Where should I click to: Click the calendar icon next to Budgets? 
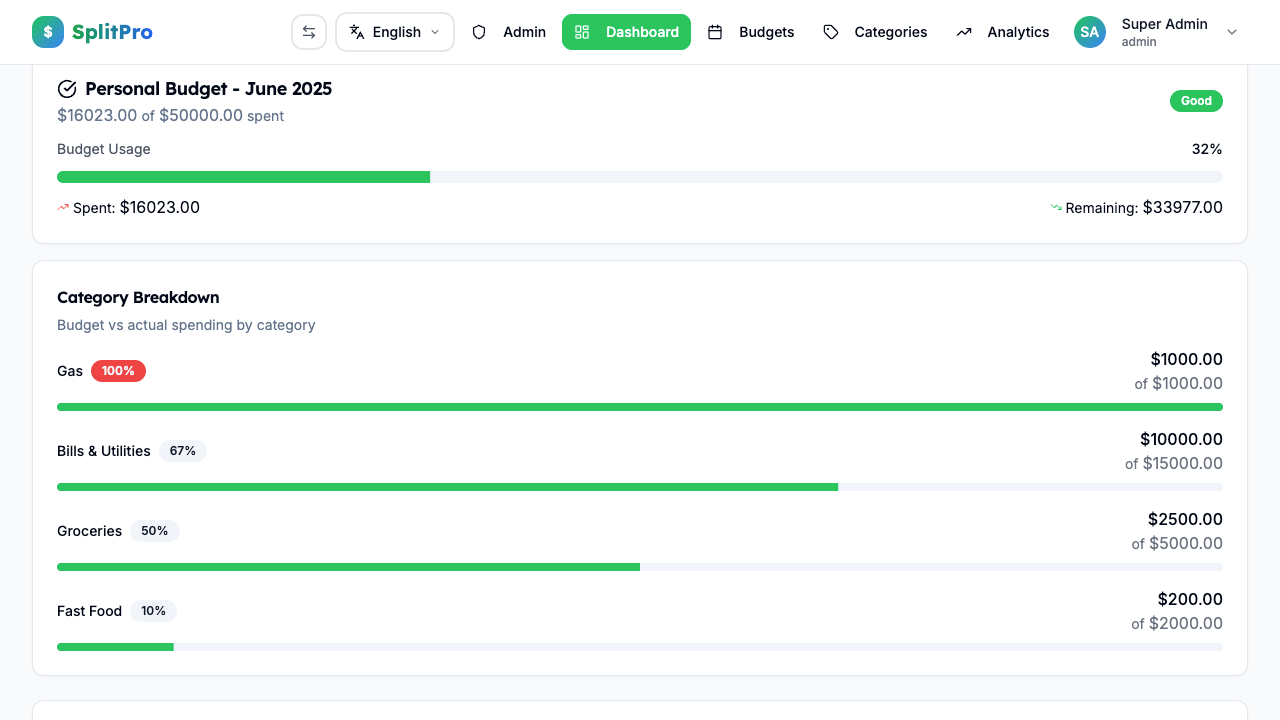pos(716,32)
